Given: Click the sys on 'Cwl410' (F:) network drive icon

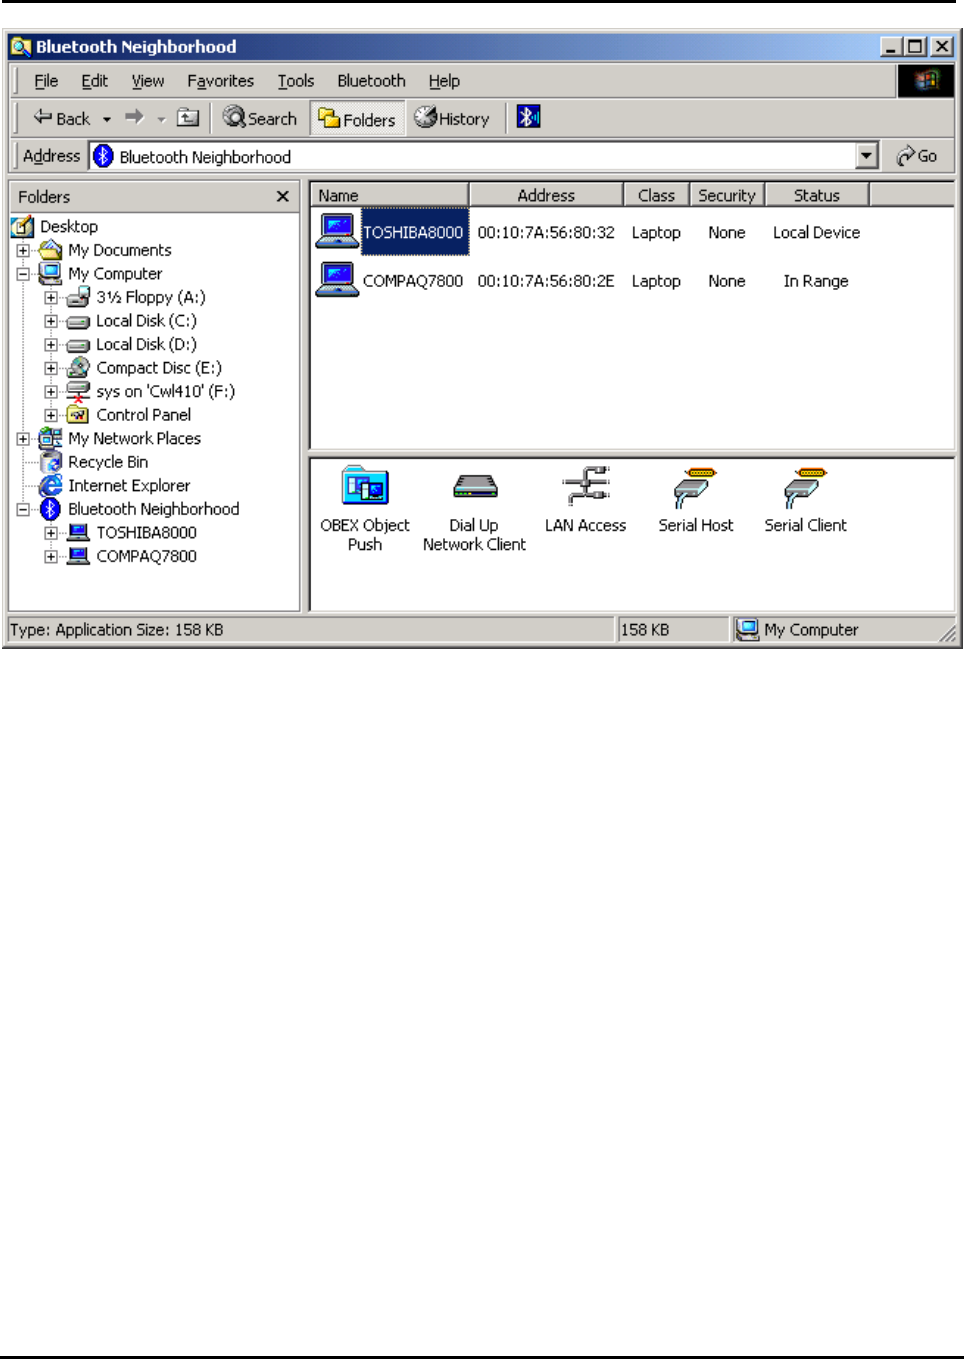Looking at the screenshot, I should 78,391.
